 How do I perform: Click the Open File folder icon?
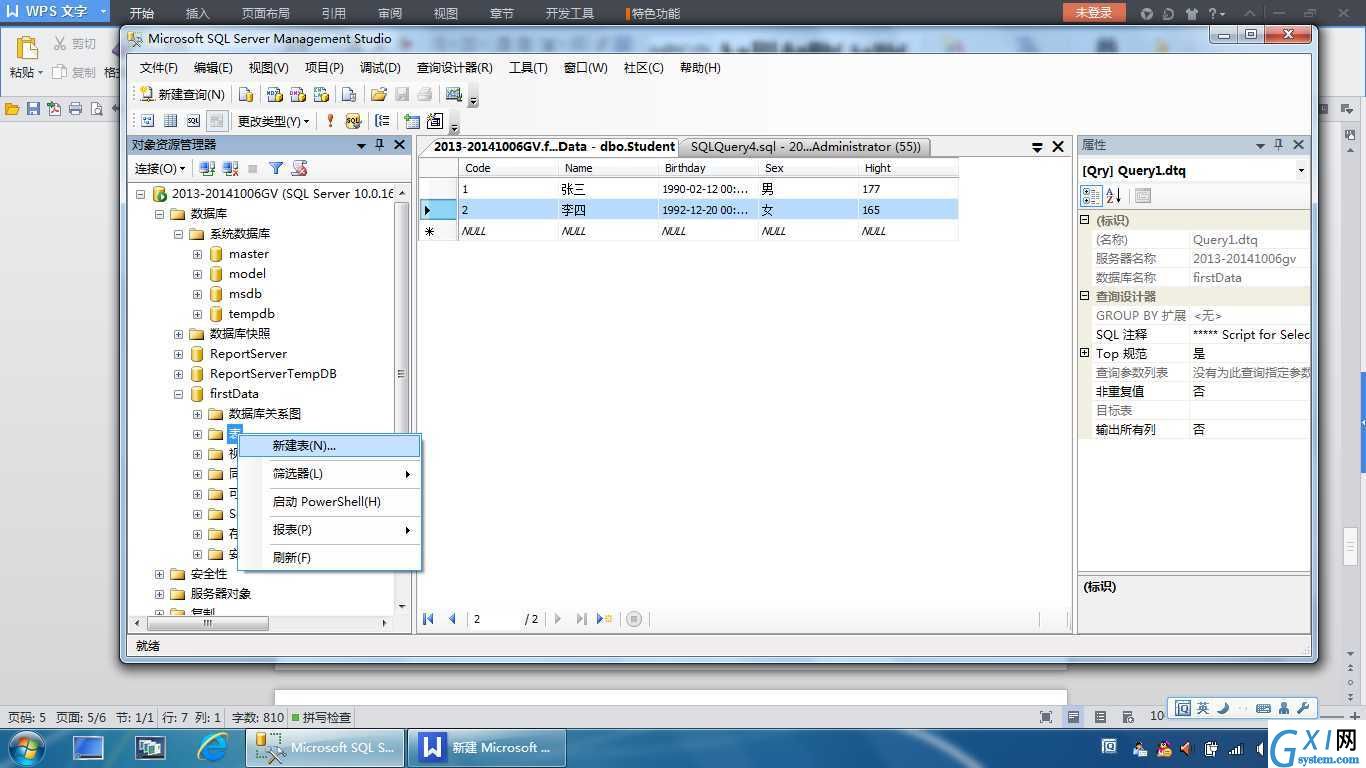pyautogui.click(x=378, y=94)
